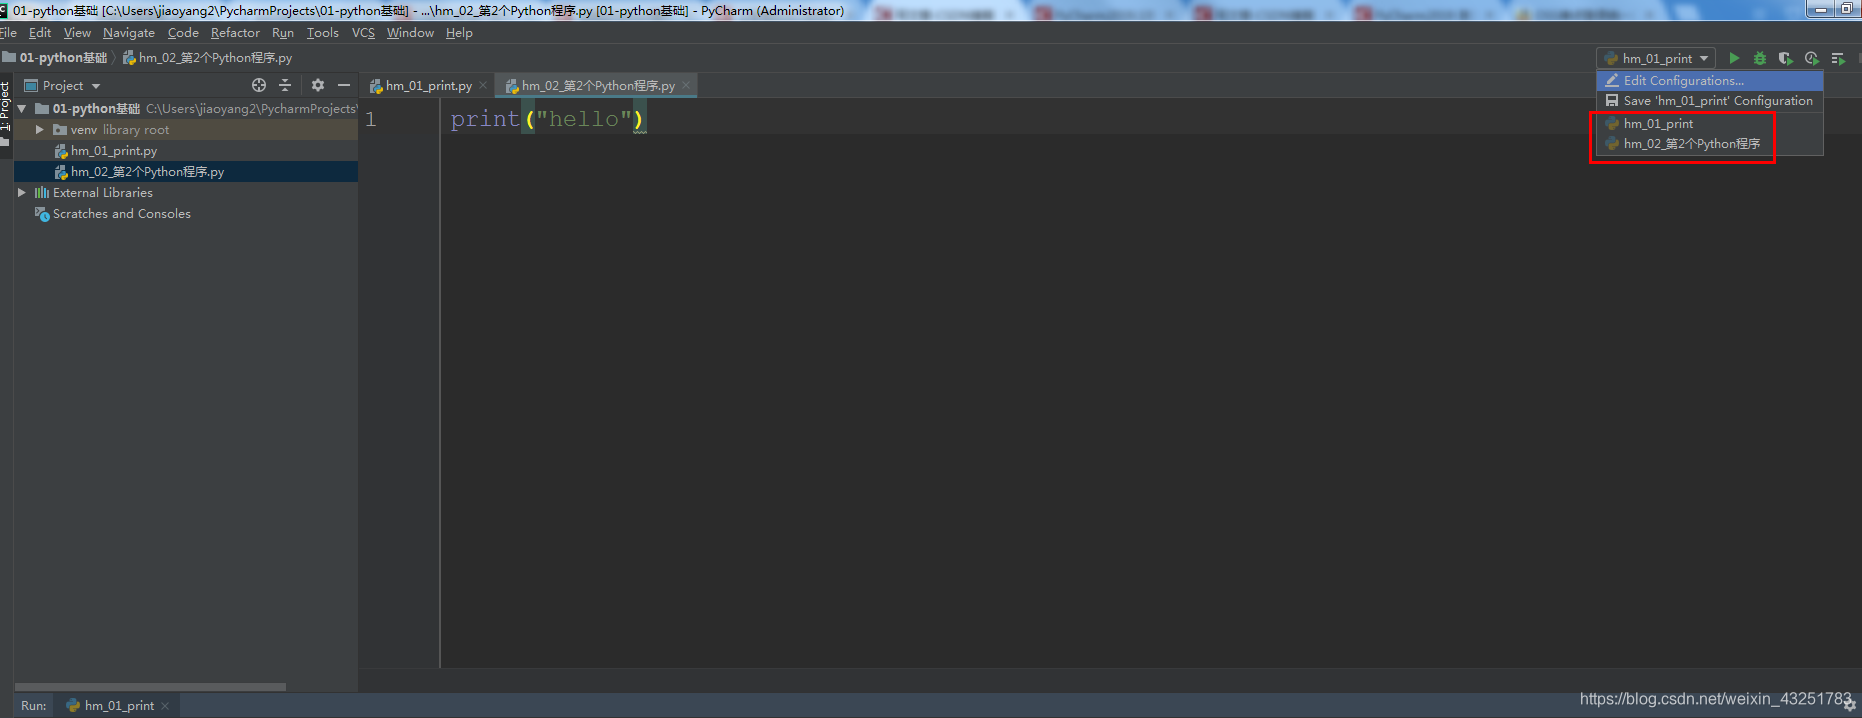The width and height of the screenshot is (1862, 718).
Task: Open the Navigate menu
Action: [x=129, y=33]
